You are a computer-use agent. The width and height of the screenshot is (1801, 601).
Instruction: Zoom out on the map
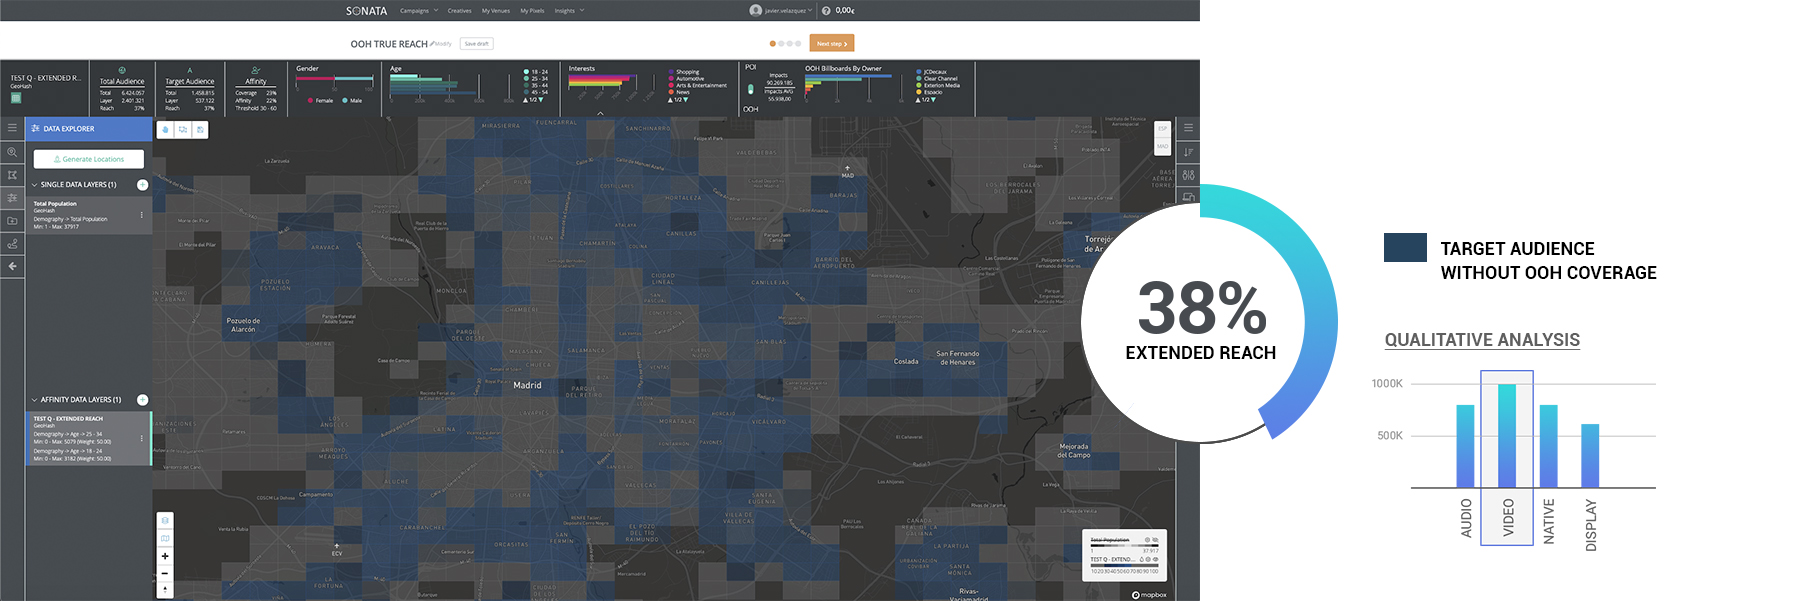point(165,573)
